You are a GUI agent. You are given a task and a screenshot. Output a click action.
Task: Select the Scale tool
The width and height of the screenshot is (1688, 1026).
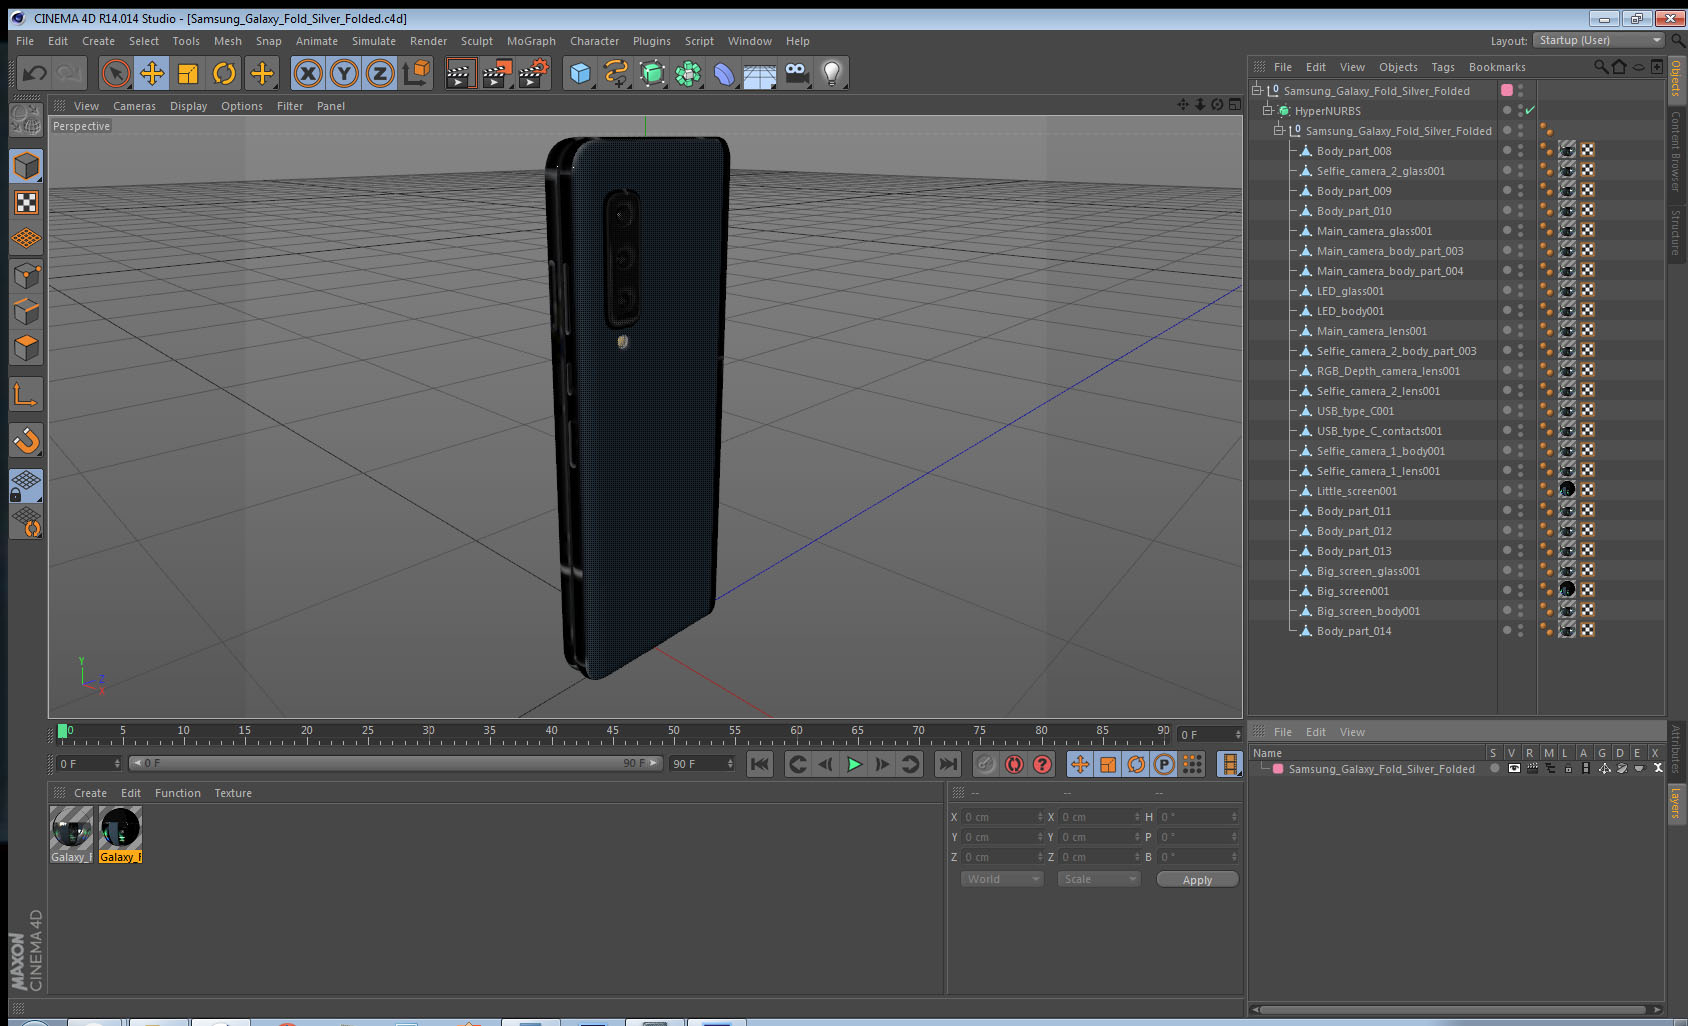click(x=188, y=73)
